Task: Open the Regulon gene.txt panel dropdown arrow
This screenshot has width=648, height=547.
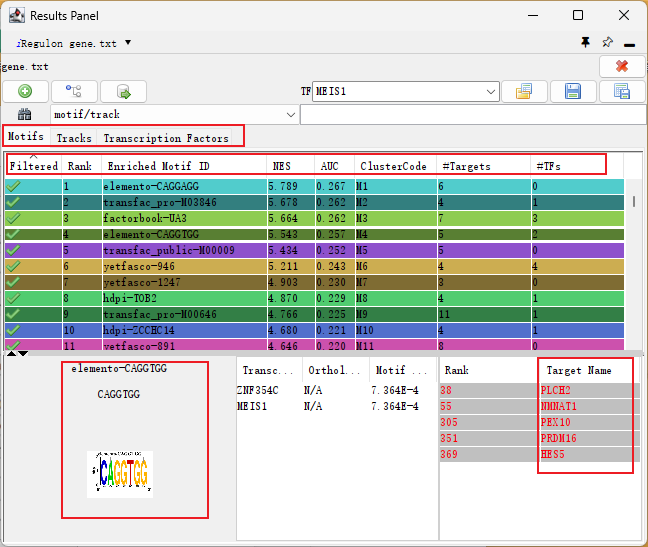Action: point(128,43)
